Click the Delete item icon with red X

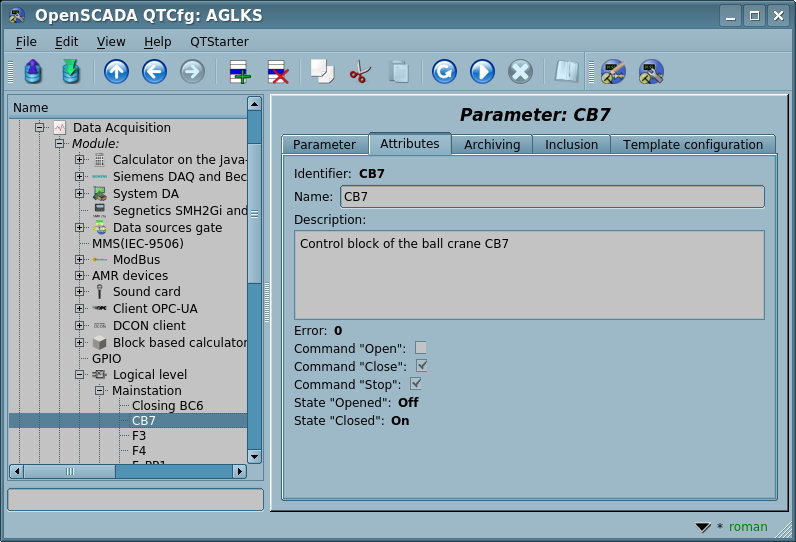277,72
